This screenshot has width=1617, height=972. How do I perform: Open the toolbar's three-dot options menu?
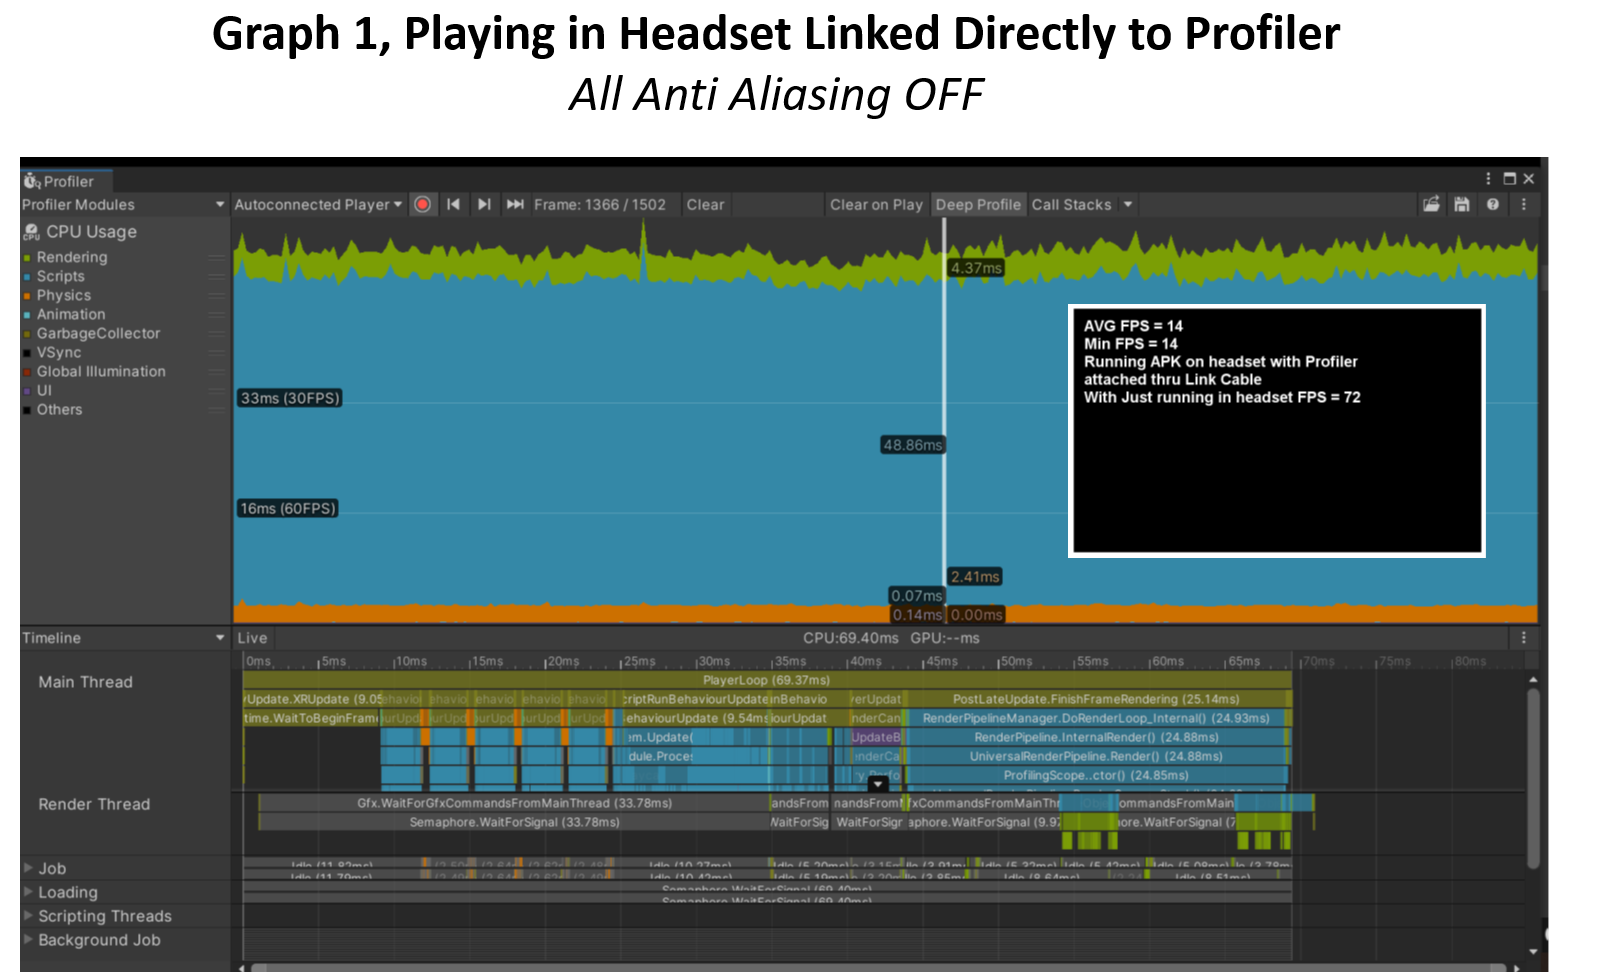[1524, 204]
